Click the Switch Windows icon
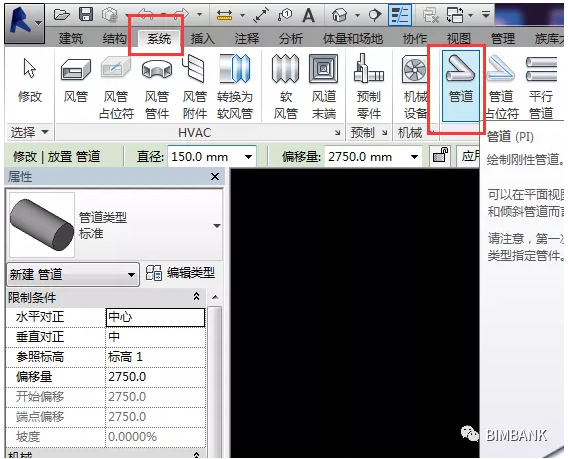Screen dimensions: 568x459 (x=455, y=15)
